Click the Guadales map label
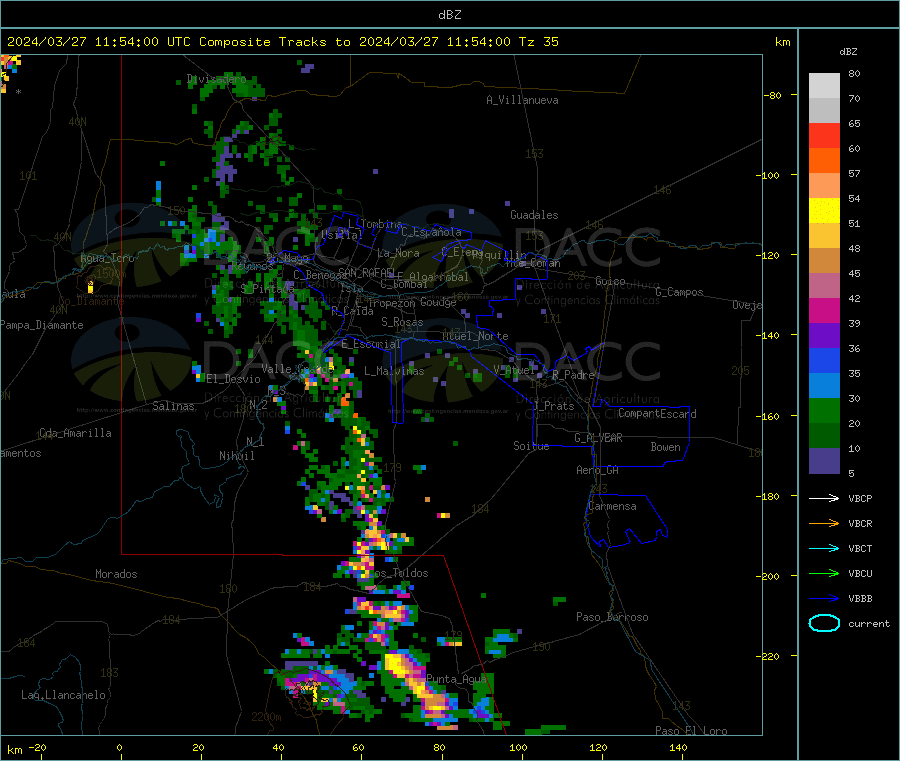The height and width of the screenshot is (761, 900). click(534, 215)
